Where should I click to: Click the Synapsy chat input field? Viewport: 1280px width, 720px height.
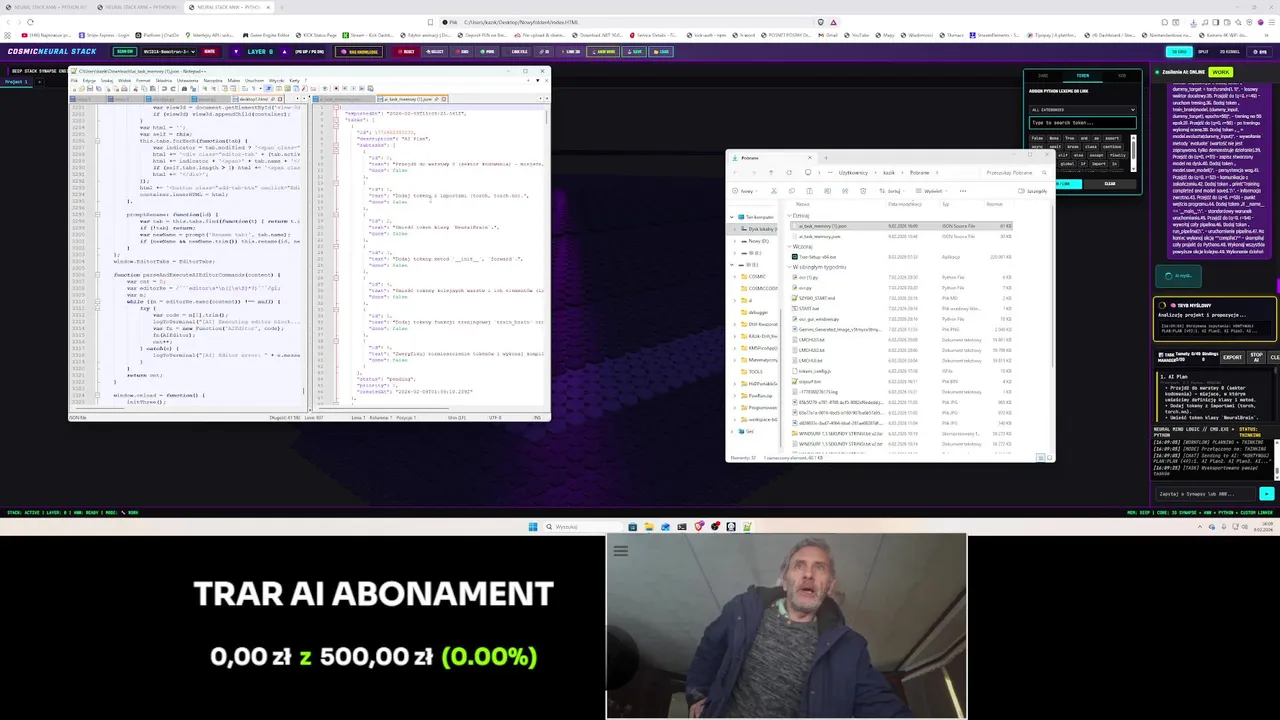click(x=1206, y=494)
